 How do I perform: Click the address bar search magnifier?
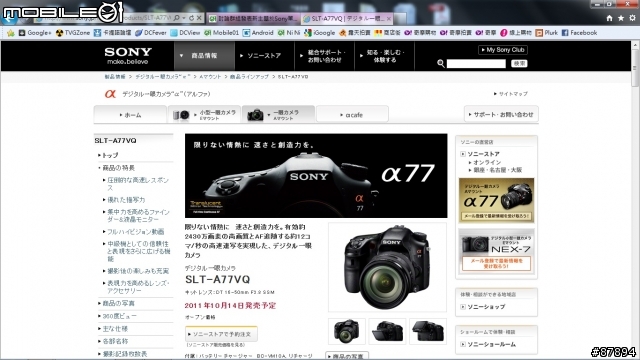pyautogui.click(x=177, y=18)
